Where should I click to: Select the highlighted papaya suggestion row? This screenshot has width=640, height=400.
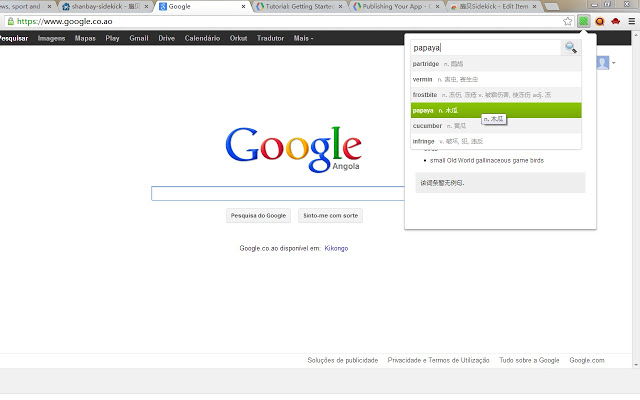pos(496,110)
